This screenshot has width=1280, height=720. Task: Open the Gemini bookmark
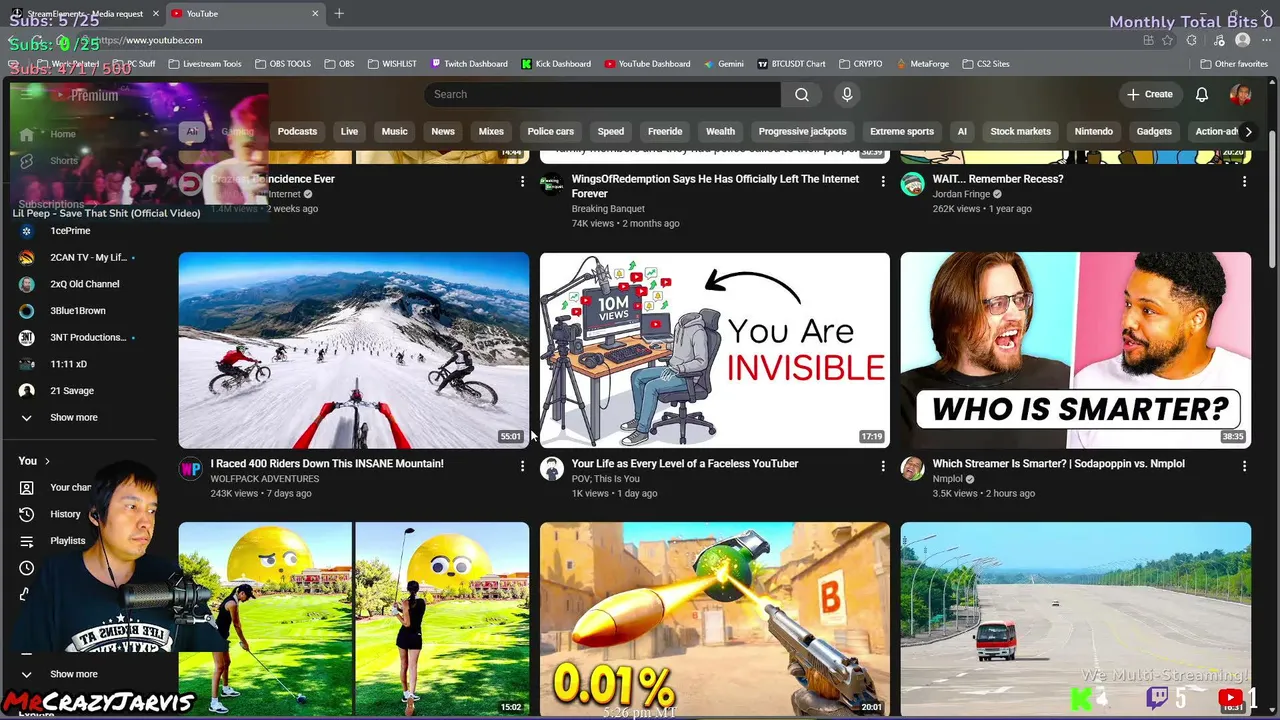tap(724, 64)
